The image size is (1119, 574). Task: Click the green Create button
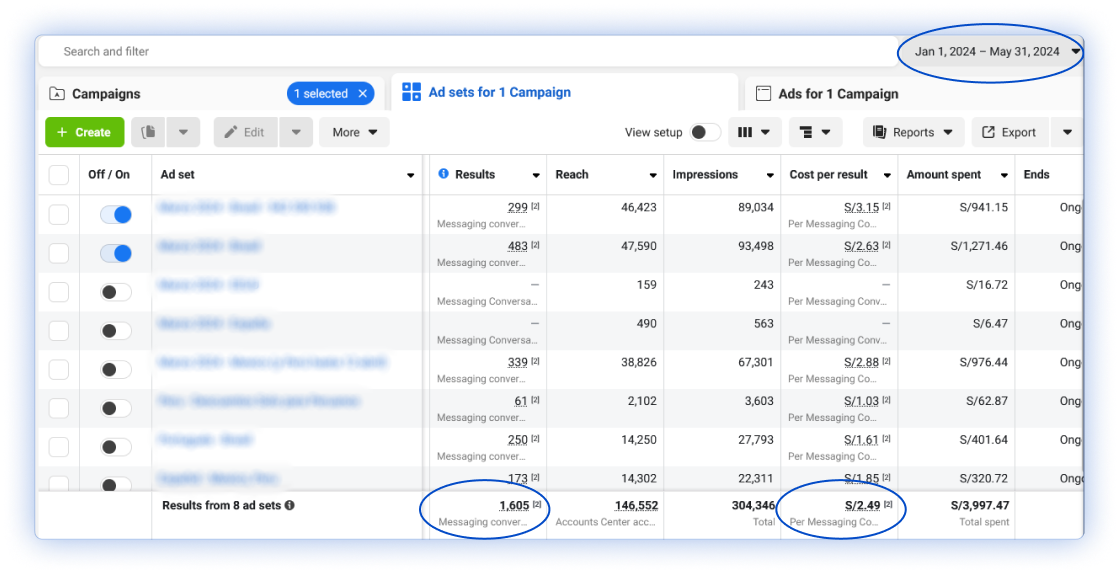pyautogui.click(x=84, y=132)
